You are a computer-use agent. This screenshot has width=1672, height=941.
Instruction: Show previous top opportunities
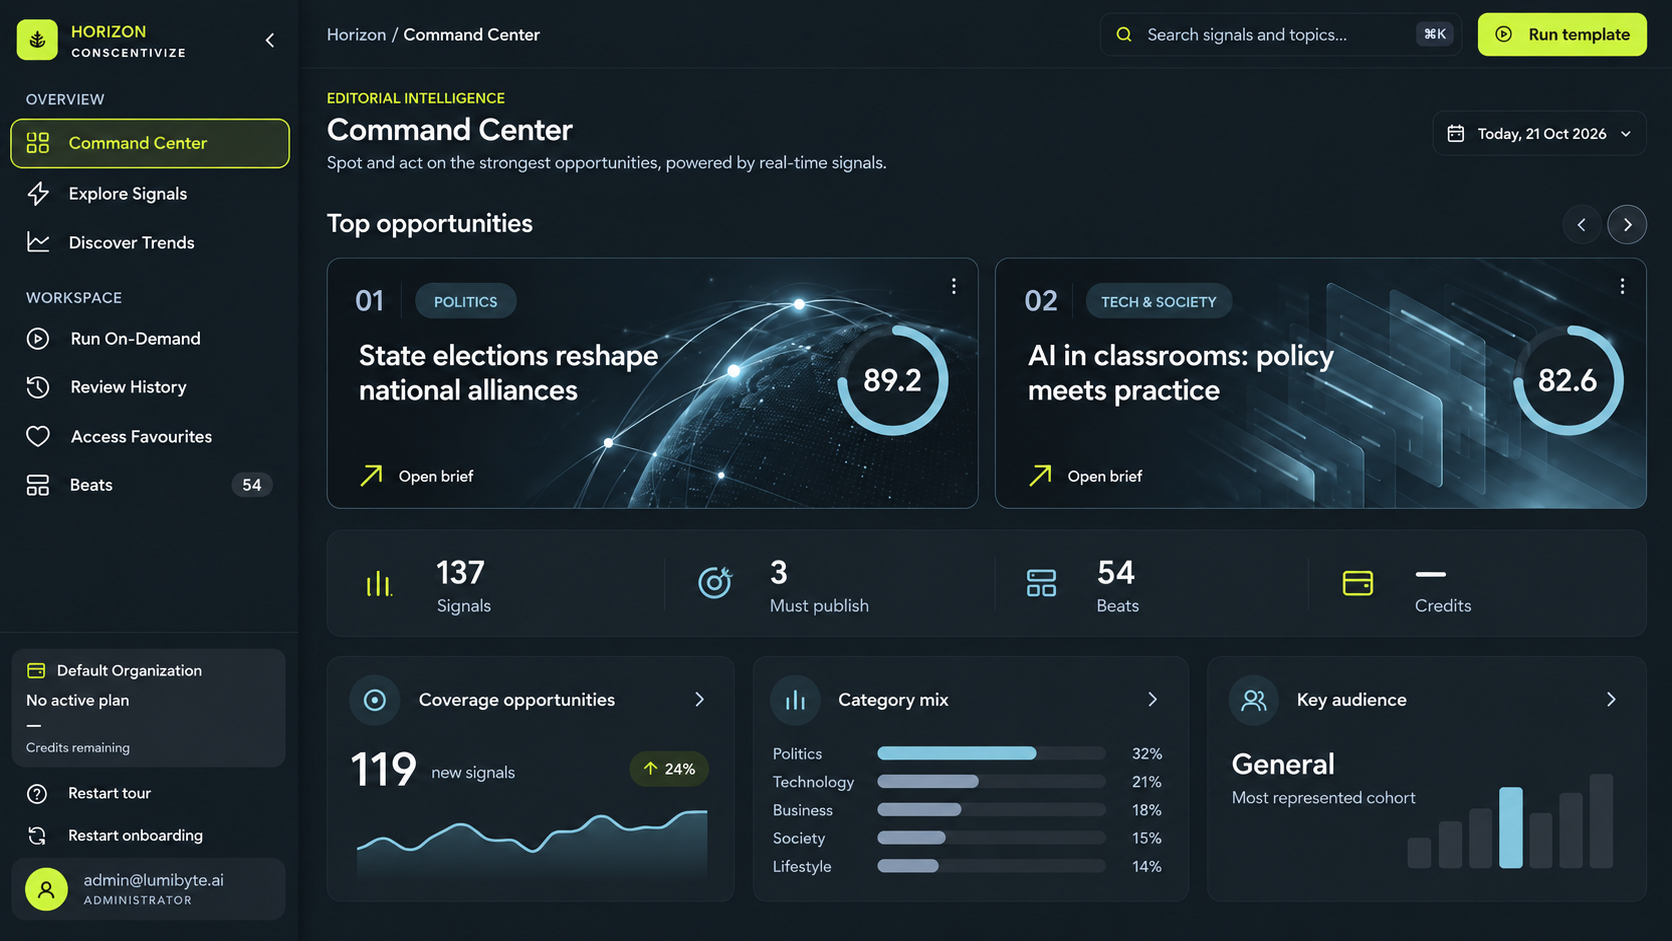point(1581,224)
